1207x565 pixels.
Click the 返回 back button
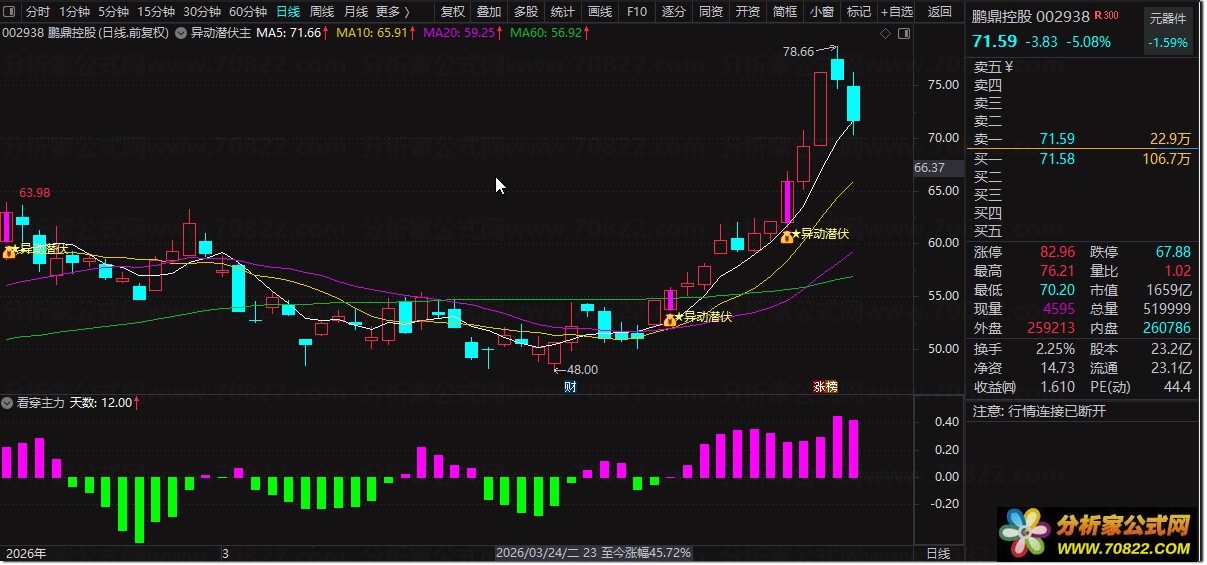point(940,12)
